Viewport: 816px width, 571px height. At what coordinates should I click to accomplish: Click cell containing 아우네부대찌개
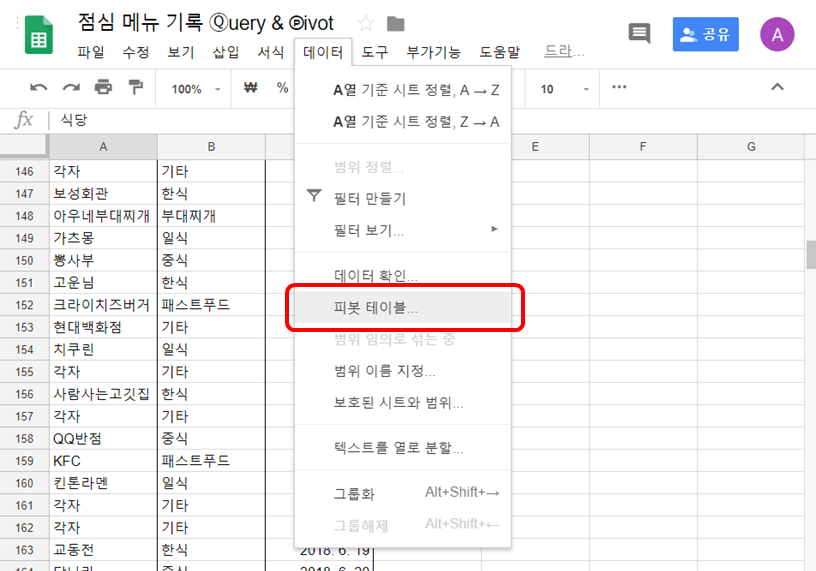[x=103, y=216]
